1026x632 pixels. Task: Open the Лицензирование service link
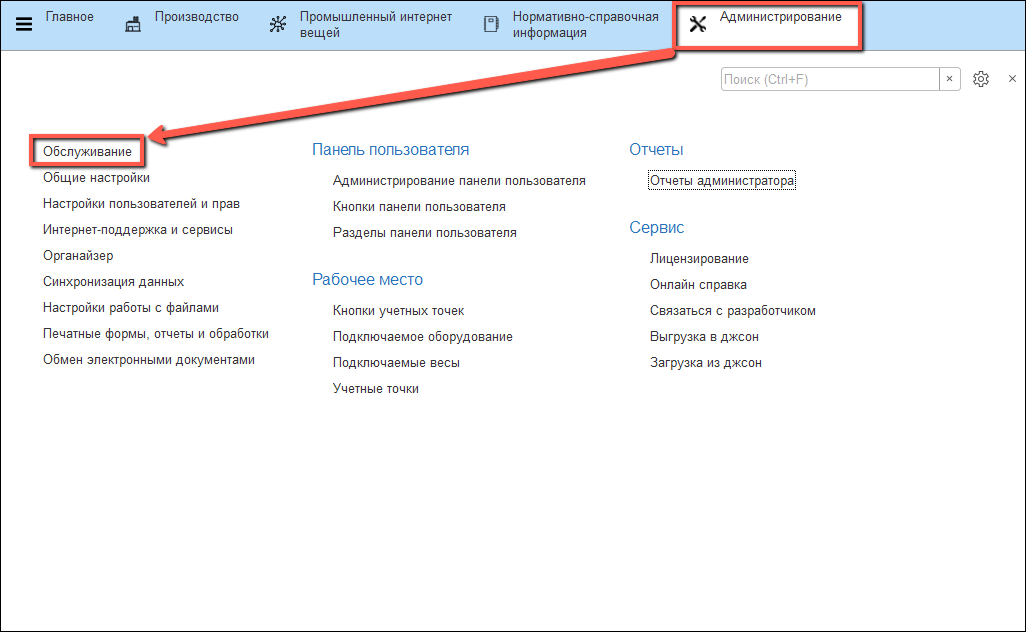point(699,259)
